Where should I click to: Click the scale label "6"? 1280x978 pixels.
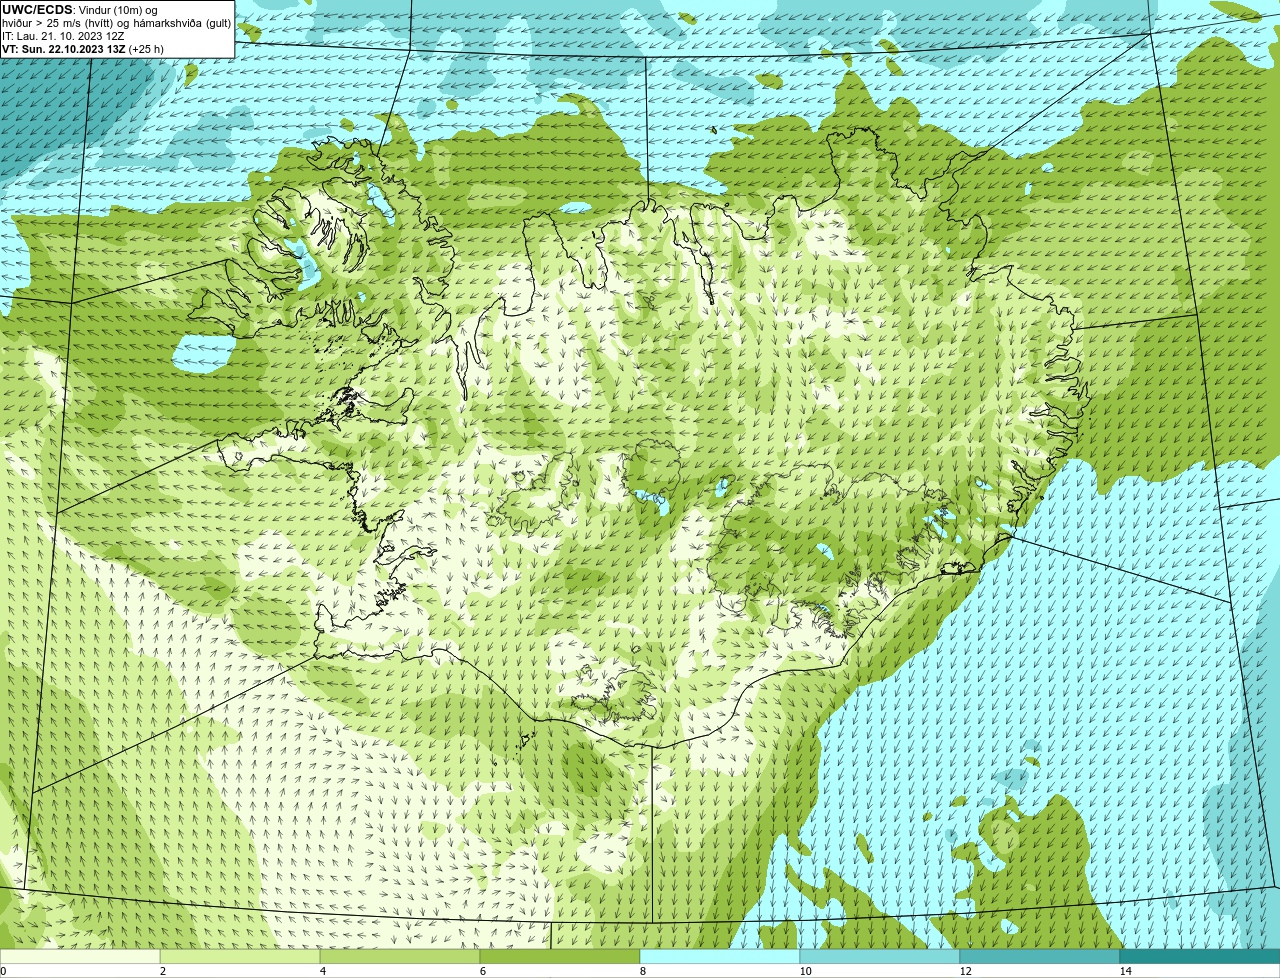tap(482, 971)
